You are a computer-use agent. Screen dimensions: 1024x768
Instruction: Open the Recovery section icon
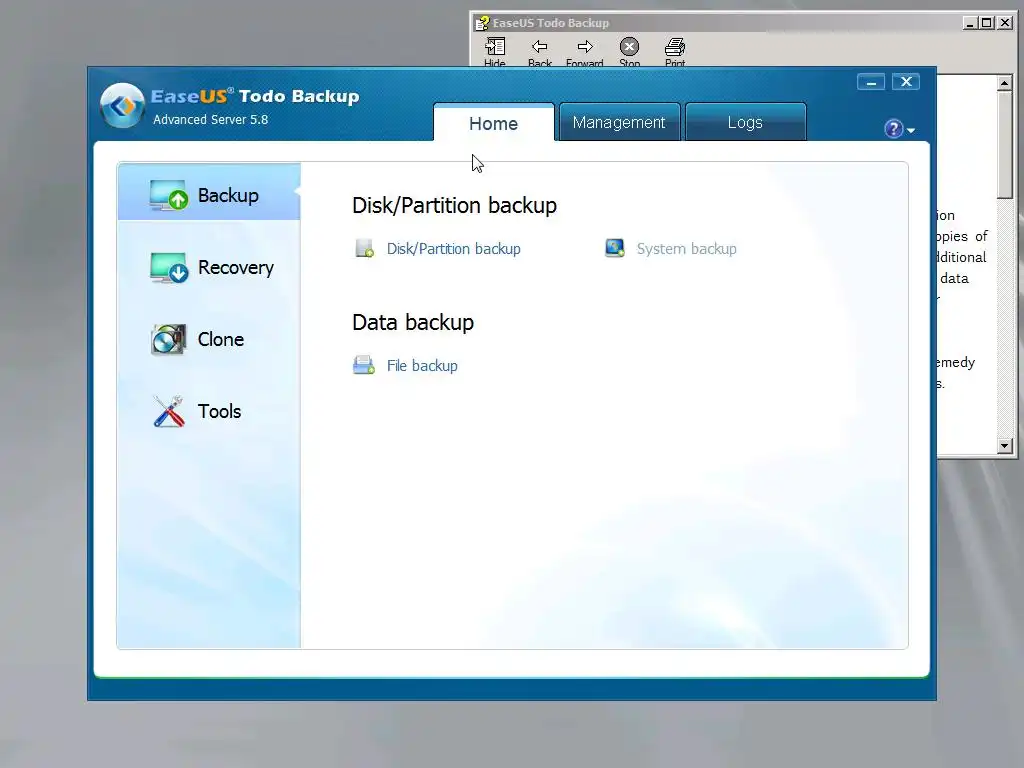pos(168,267)
